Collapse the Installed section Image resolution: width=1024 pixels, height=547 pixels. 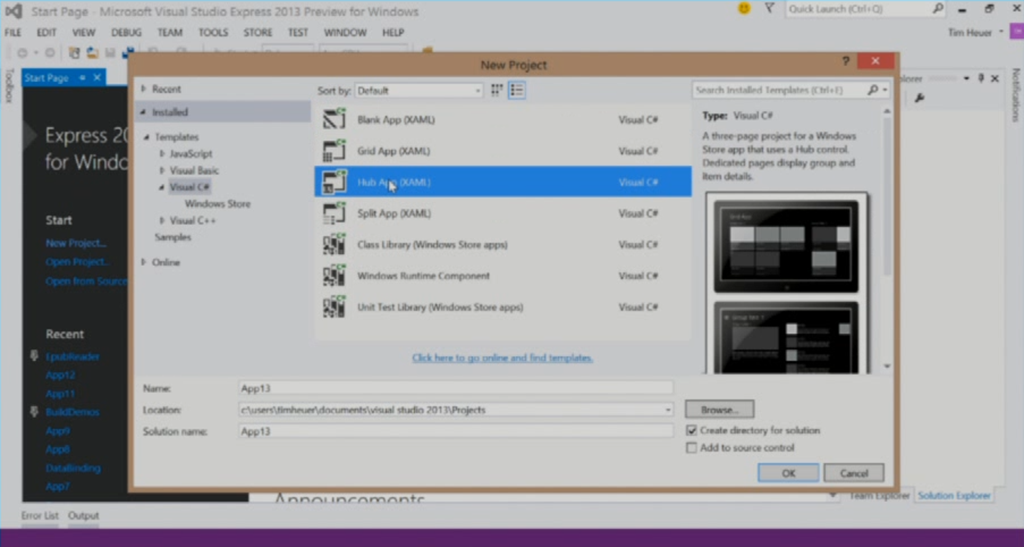[144, 112]
